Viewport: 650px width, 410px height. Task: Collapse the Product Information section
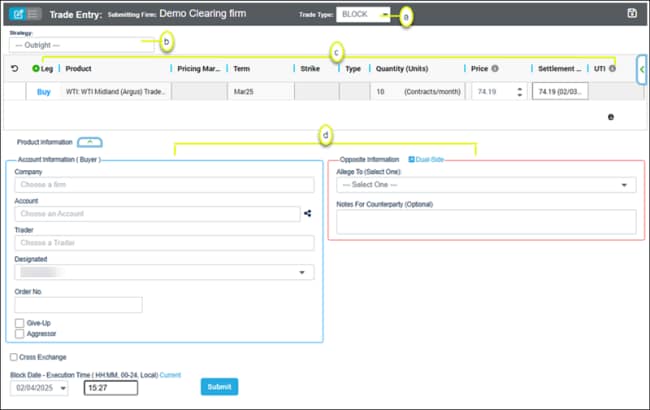[x=90, y=142]
